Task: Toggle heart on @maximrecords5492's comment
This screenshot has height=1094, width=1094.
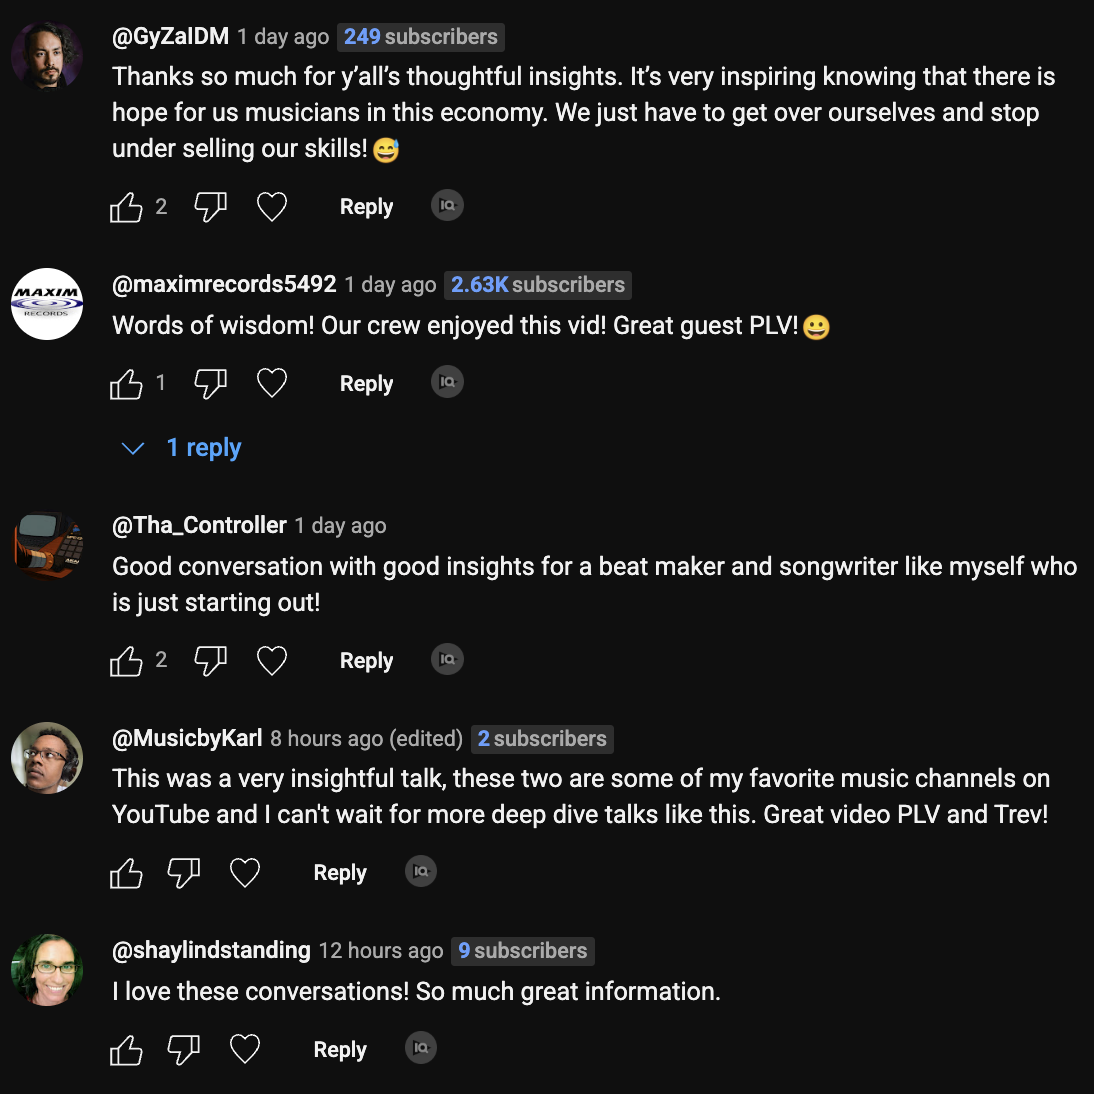Action: (272, 384)
